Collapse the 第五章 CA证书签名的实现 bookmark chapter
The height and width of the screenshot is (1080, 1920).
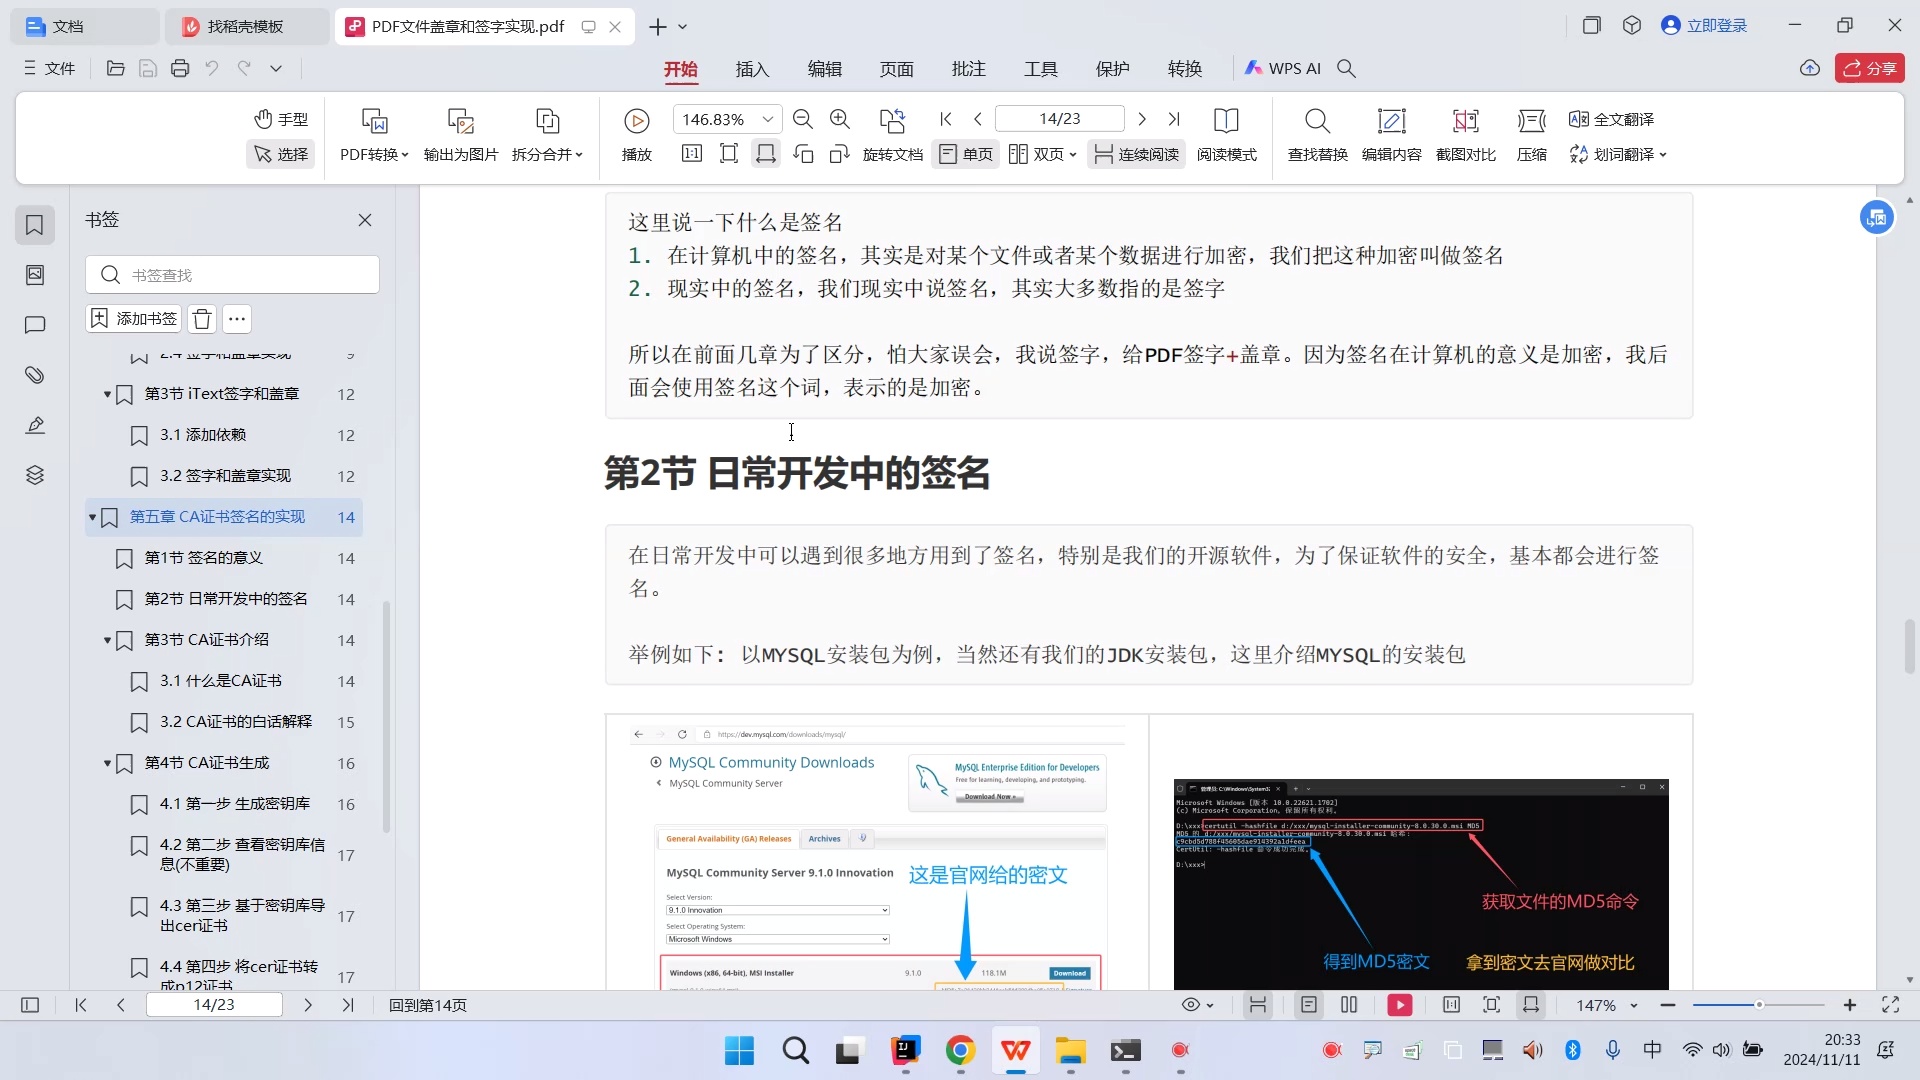point(91,517)
